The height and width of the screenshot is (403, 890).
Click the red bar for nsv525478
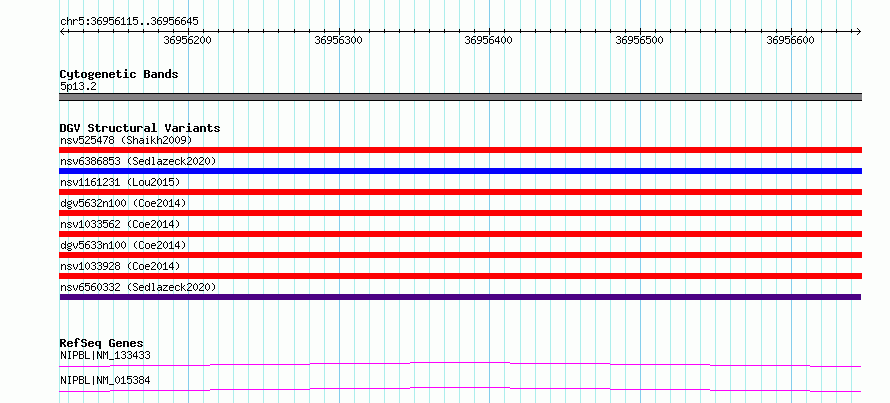[460, 150]
